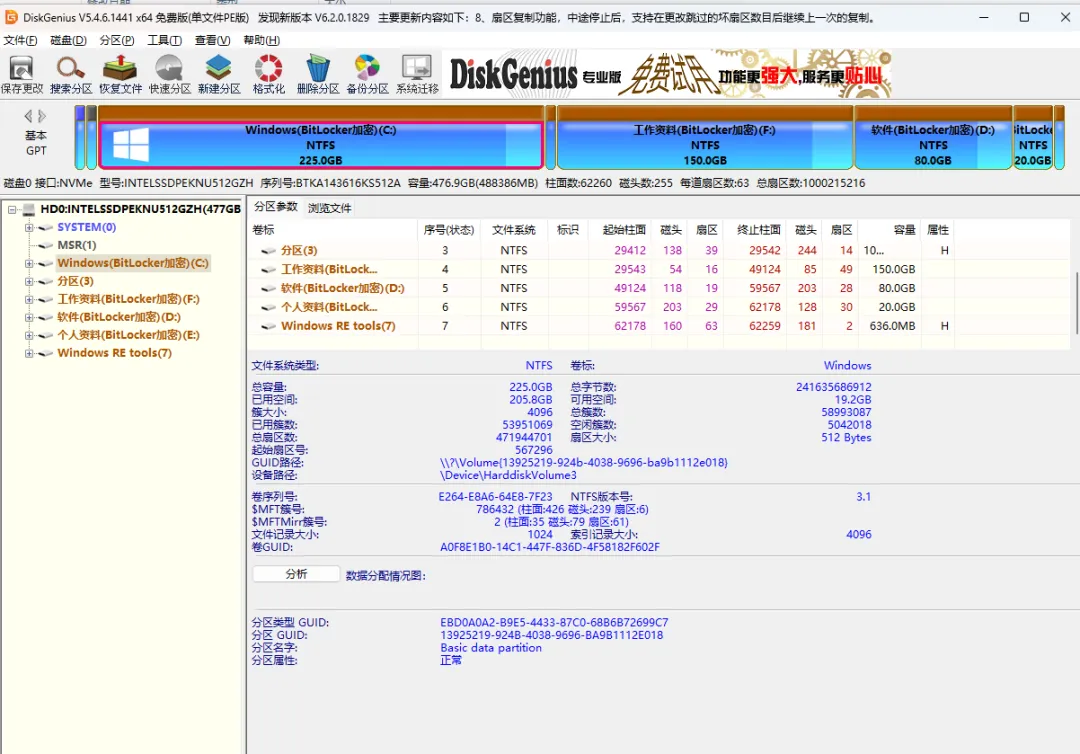
Task: Click the 文件系统 column header
Action: 514,230
